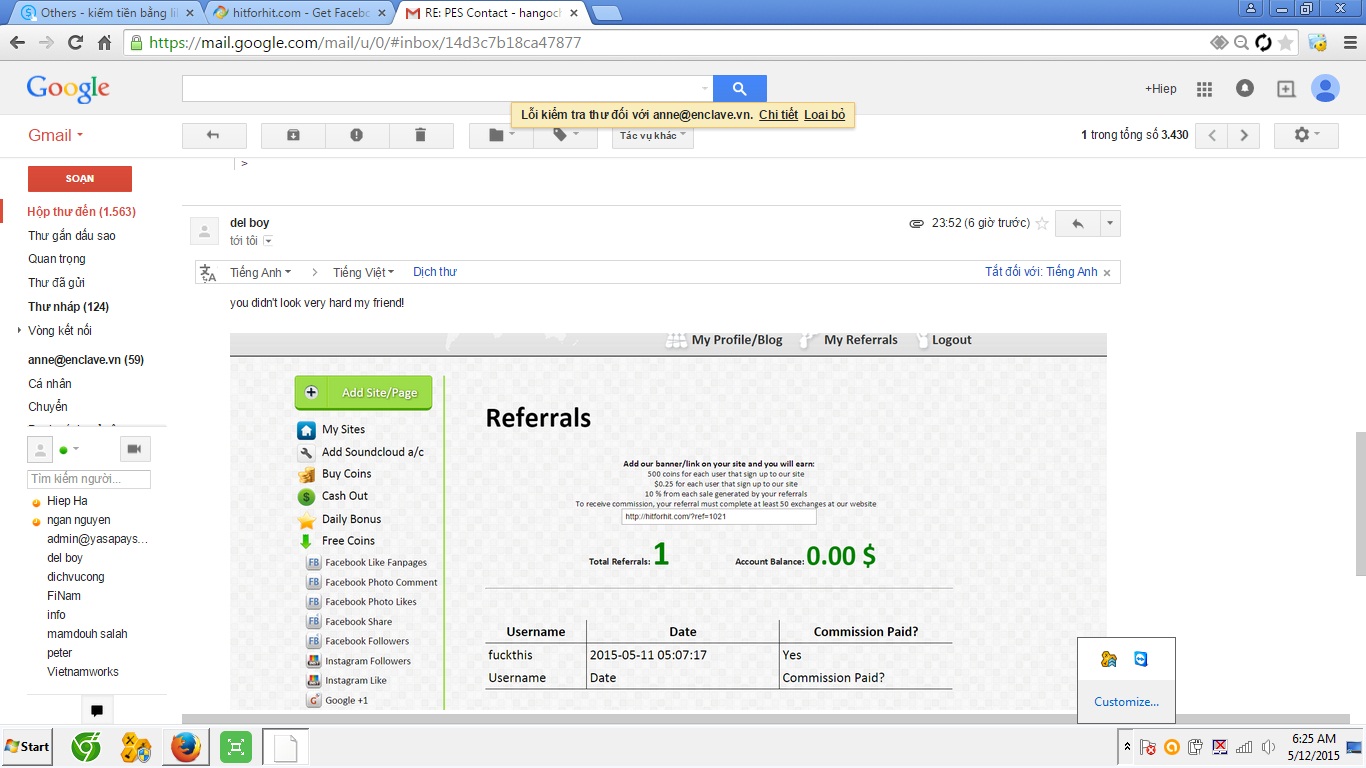Open the 'Thư đã gửi' sent folder

click(x=56, y=283)
